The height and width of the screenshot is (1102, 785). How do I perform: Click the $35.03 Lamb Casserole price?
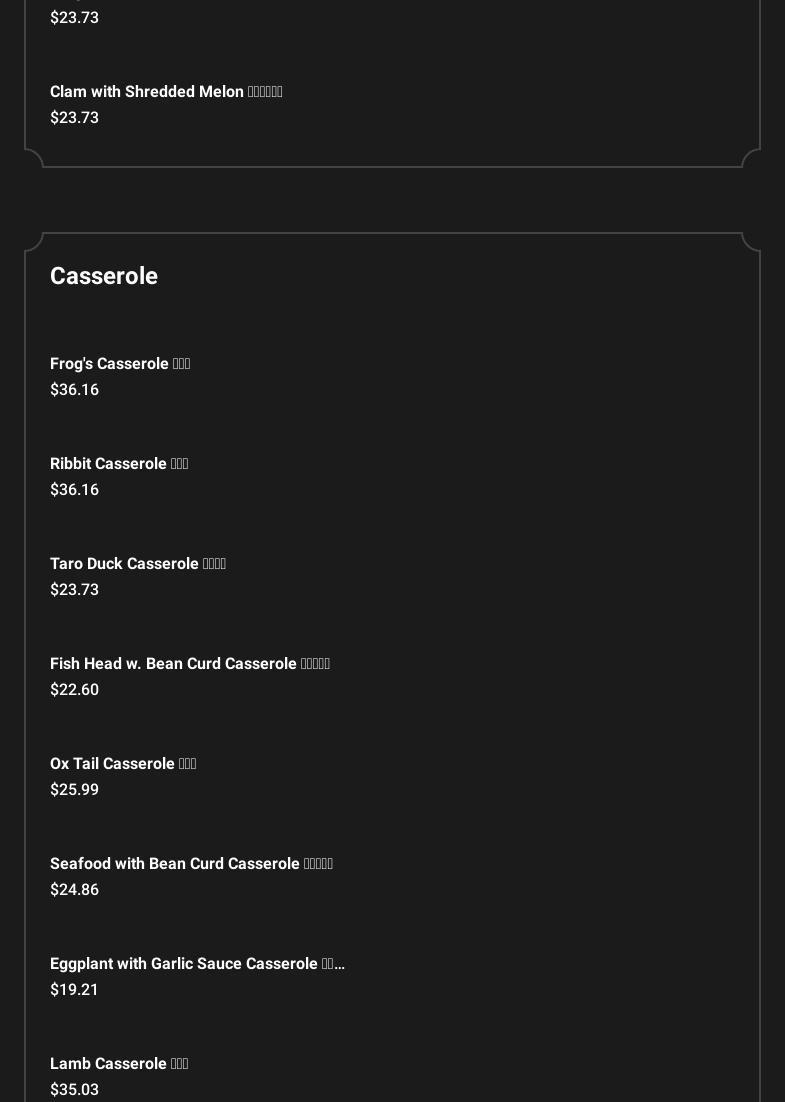(75, 1090)
